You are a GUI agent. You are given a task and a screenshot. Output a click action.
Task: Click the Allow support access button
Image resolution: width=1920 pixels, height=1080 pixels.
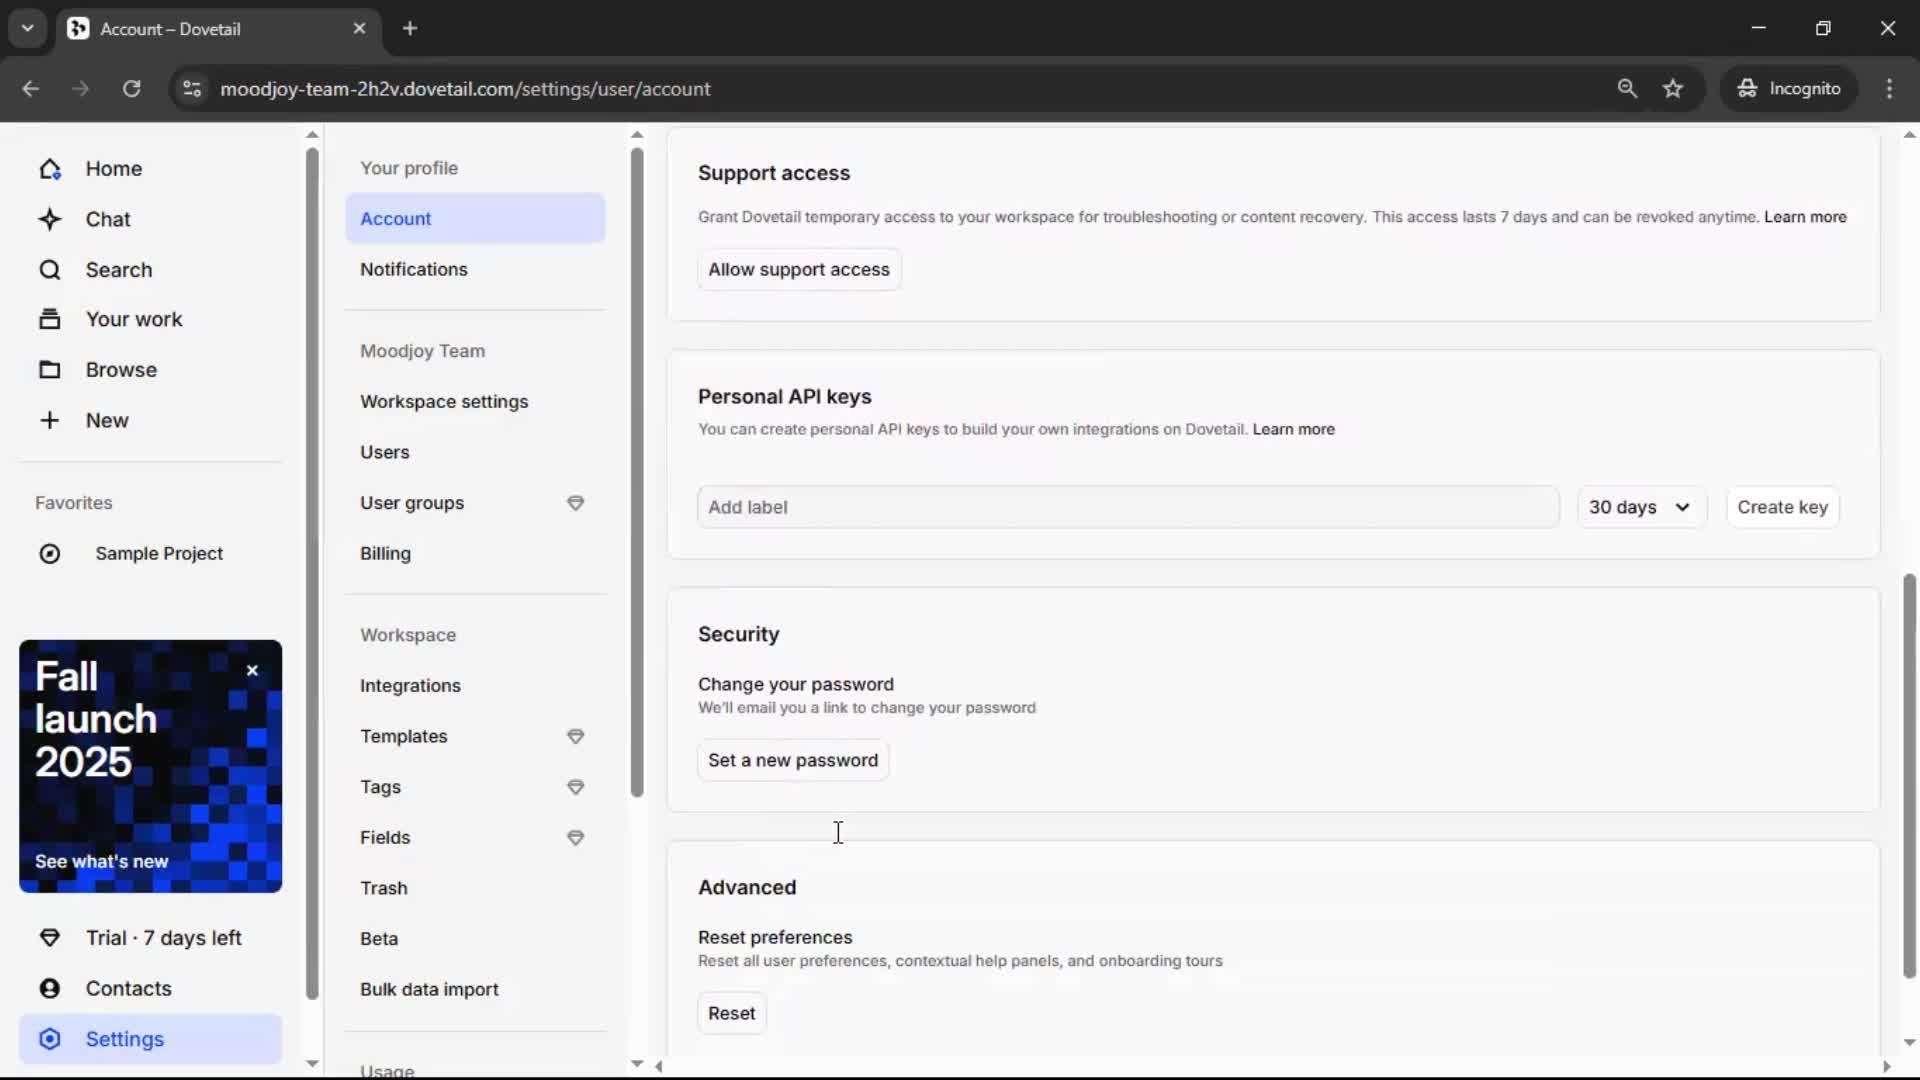pyautogui.click(x=798, y=269)
